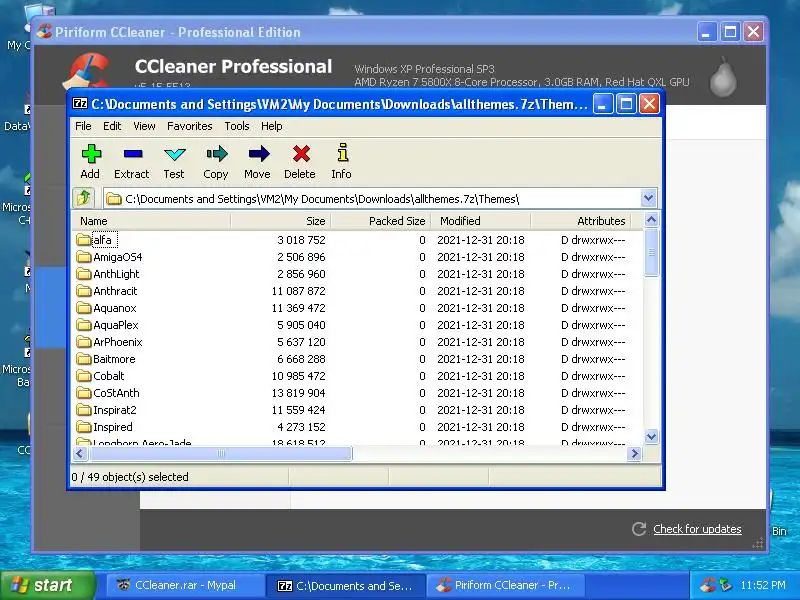
Task: Select the ArPhoenix folder icon
Action: (x=84, y=342)
